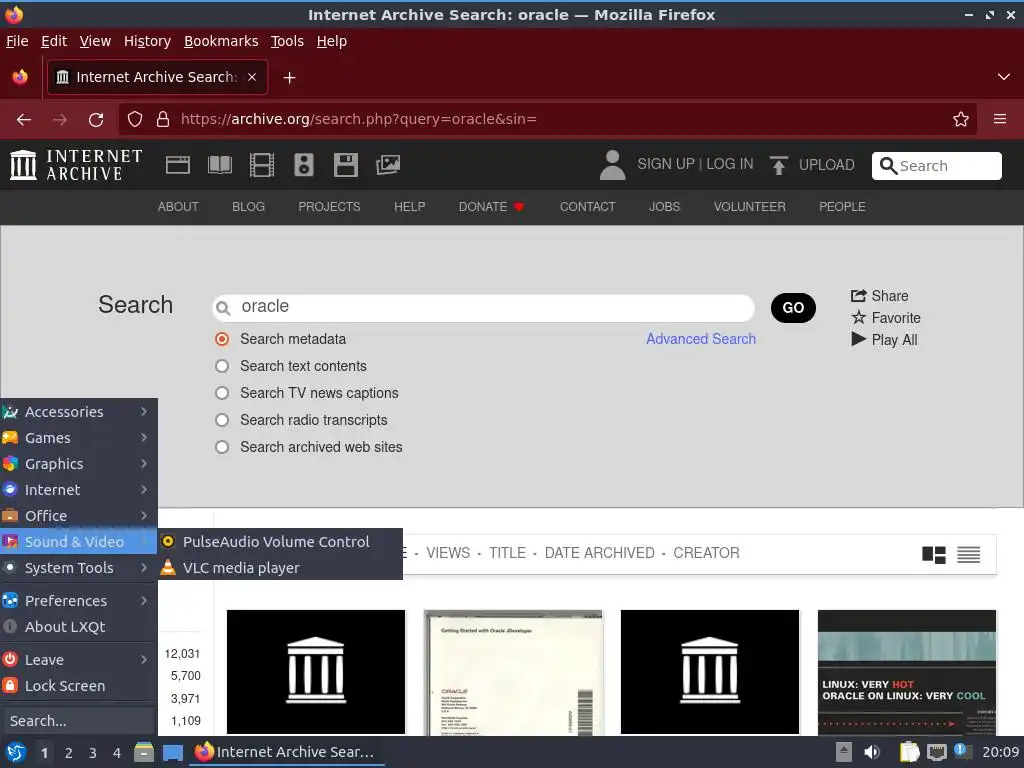The image size is (1024, 768).
Task: Expand the Office submenu
Action: click(x=78, y=516)
